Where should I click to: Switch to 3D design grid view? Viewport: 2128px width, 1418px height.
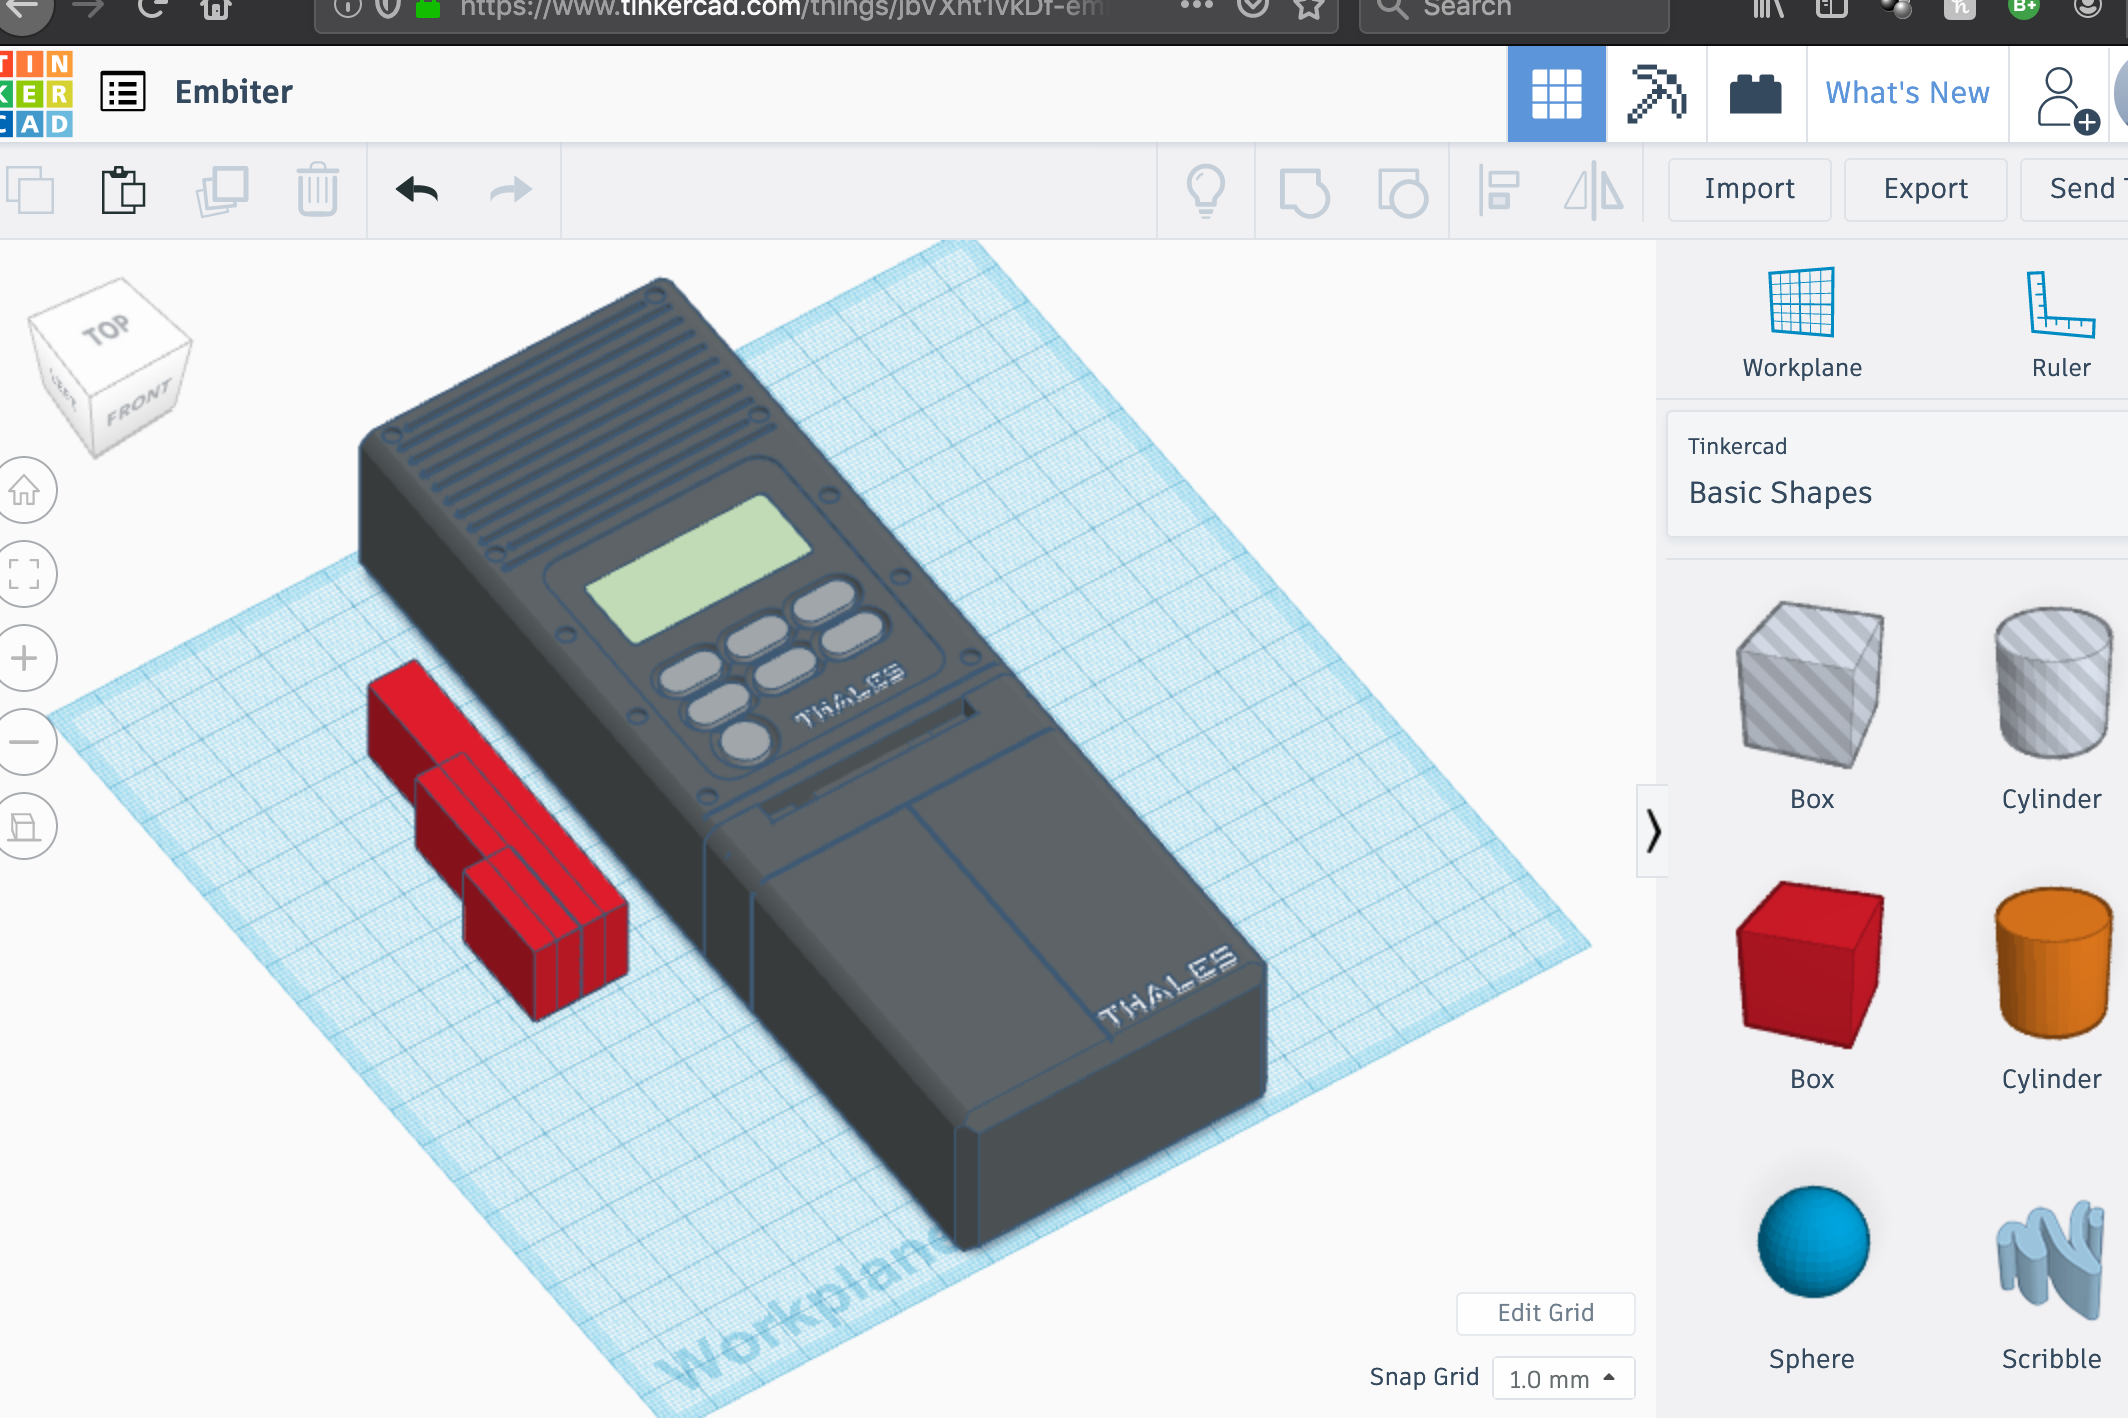click(1556, 93)
